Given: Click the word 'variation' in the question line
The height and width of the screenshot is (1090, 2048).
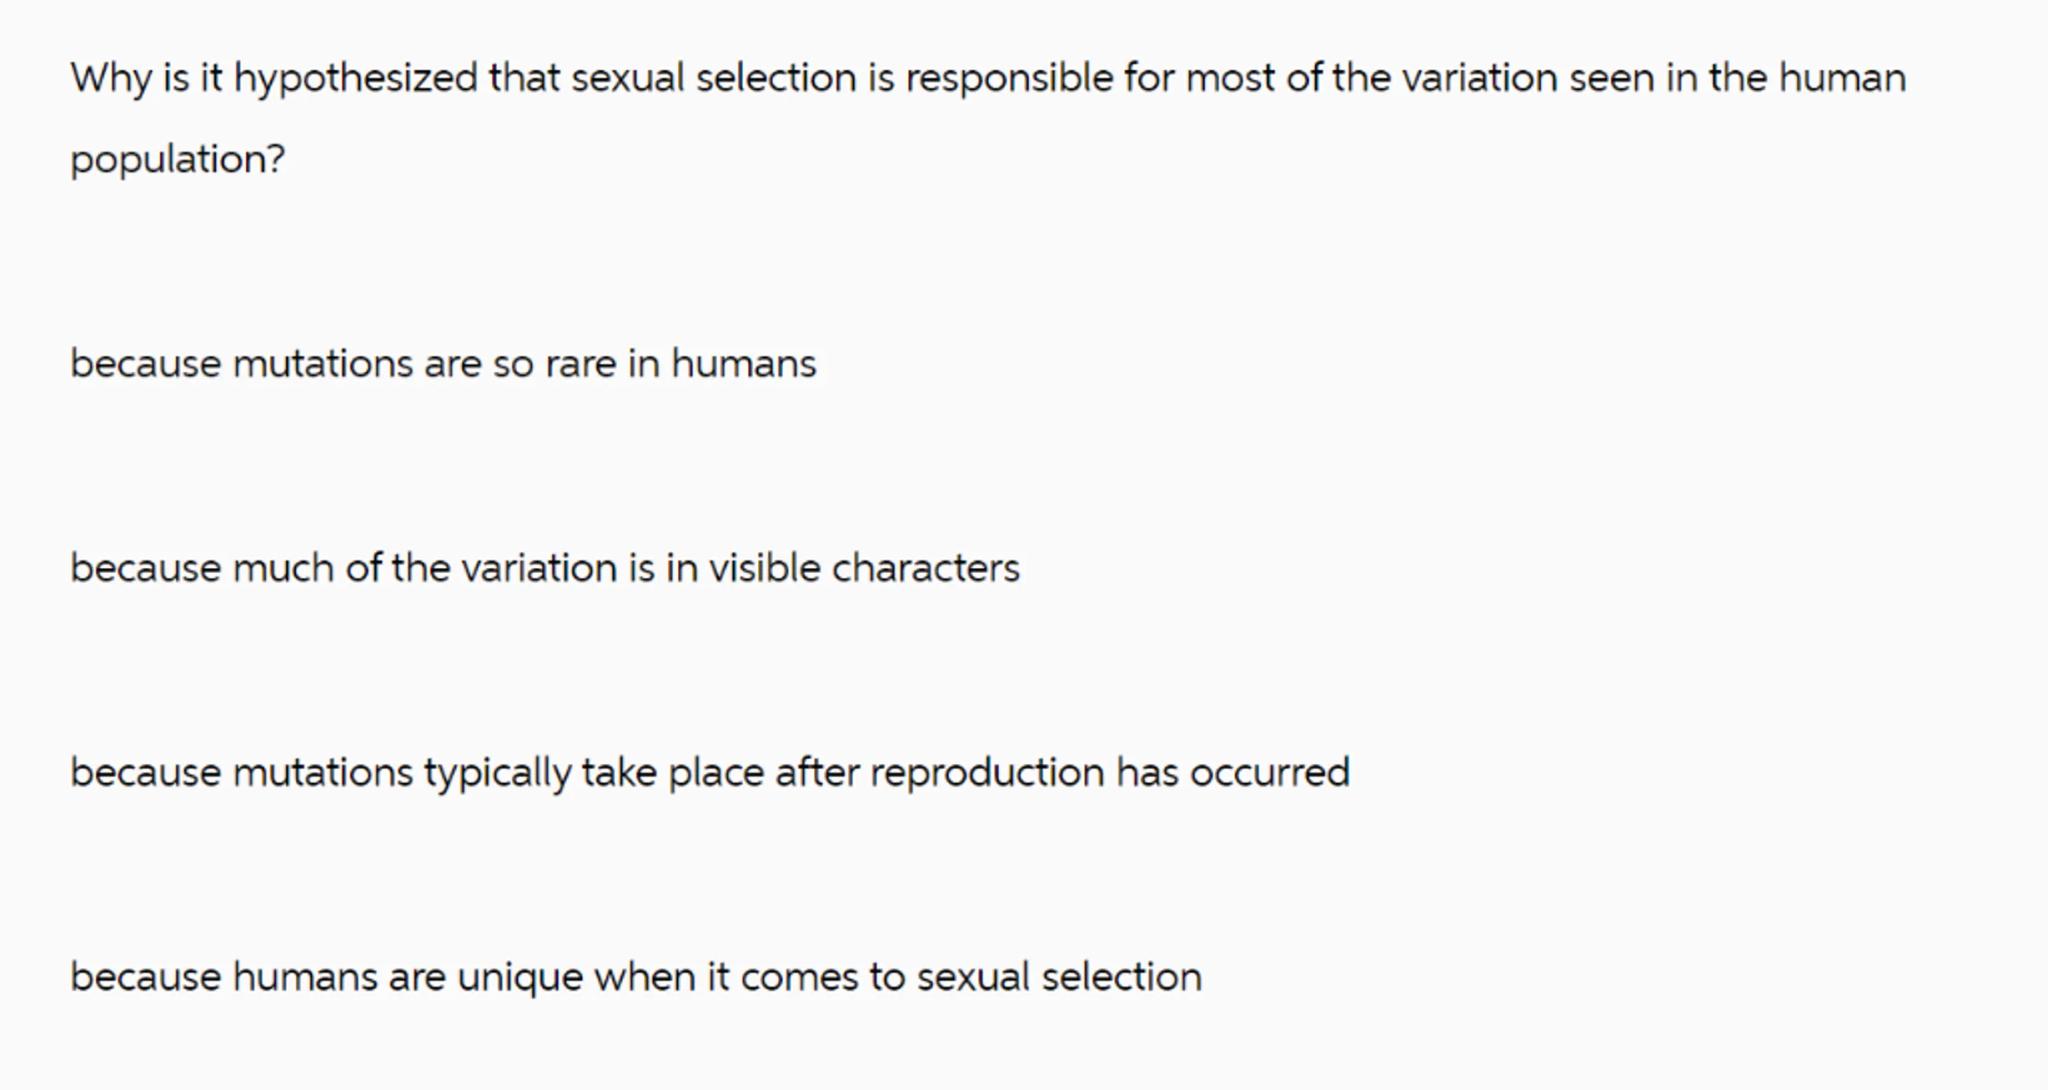Looking at the screenshot, I should click(x=1478, y=78).
